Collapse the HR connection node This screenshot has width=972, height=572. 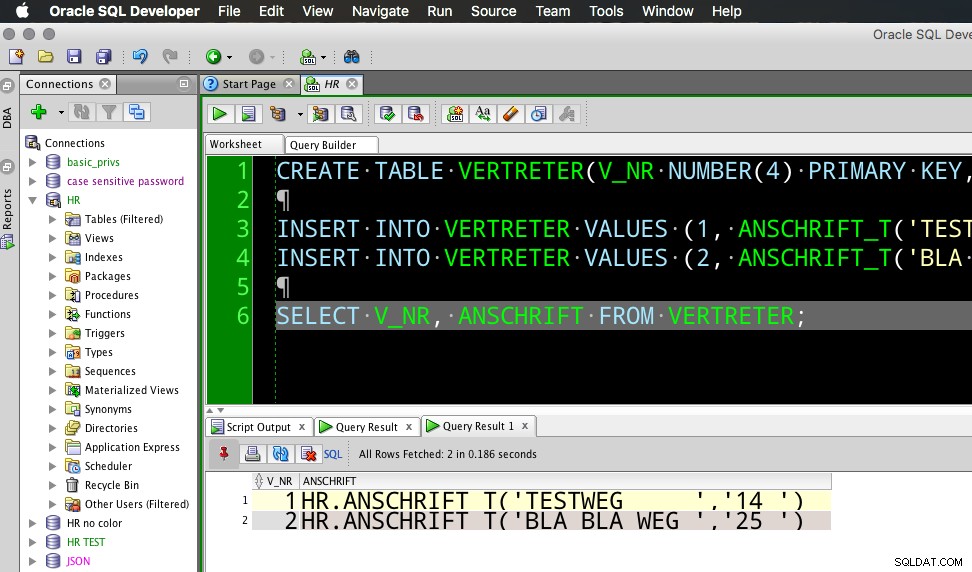33,200
